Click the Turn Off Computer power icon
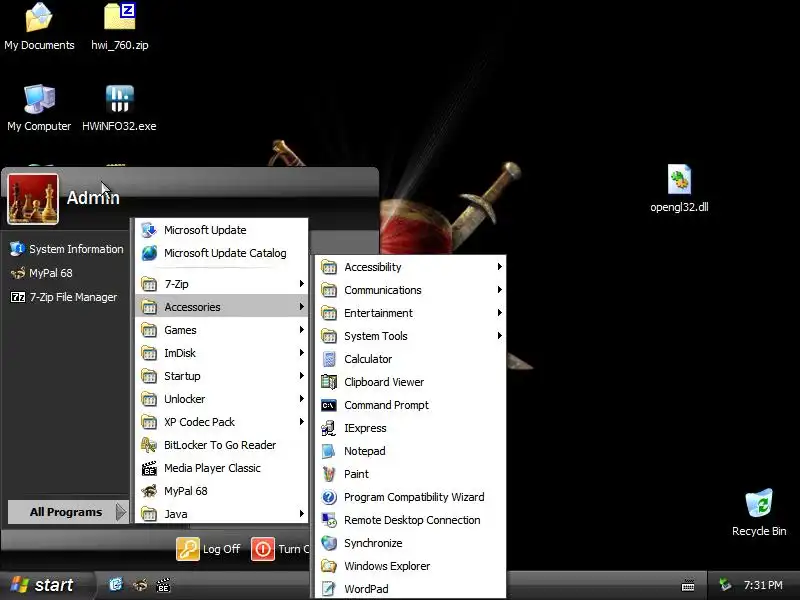This screenshot has width=800, height=600. click(x=263, y=549)
